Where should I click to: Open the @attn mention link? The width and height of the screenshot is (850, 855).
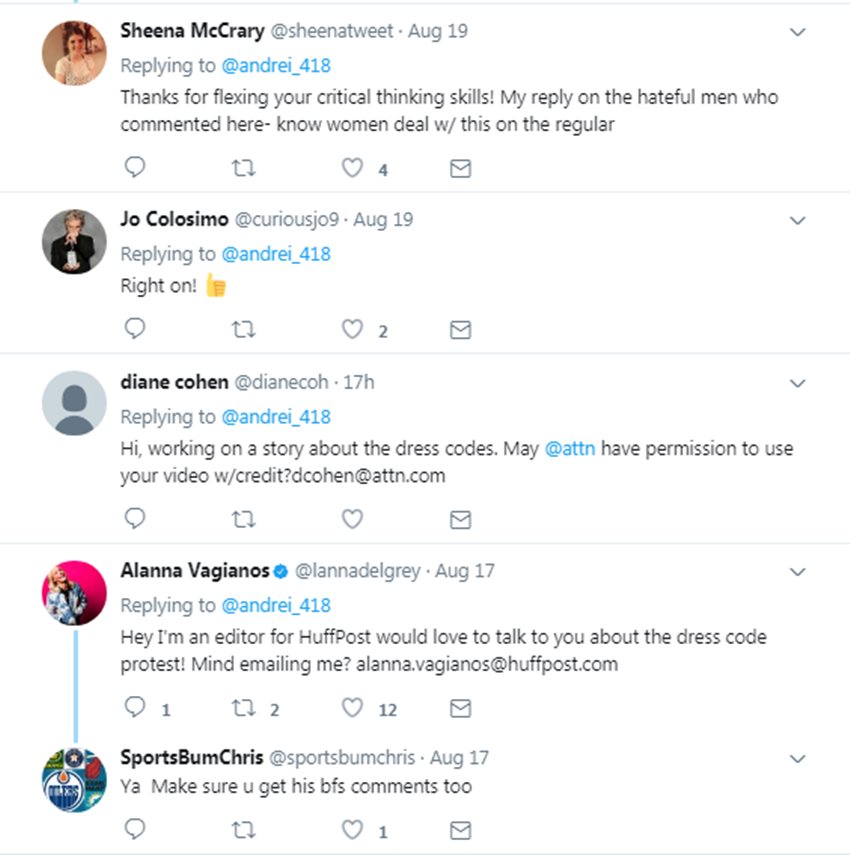tap(570, 449)
